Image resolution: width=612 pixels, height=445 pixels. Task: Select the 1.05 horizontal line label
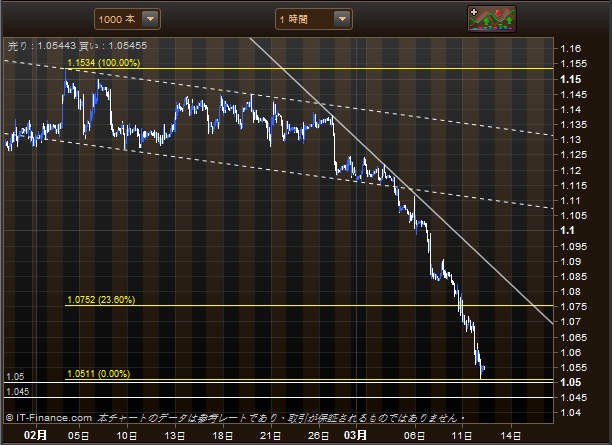tap(15, 377)
